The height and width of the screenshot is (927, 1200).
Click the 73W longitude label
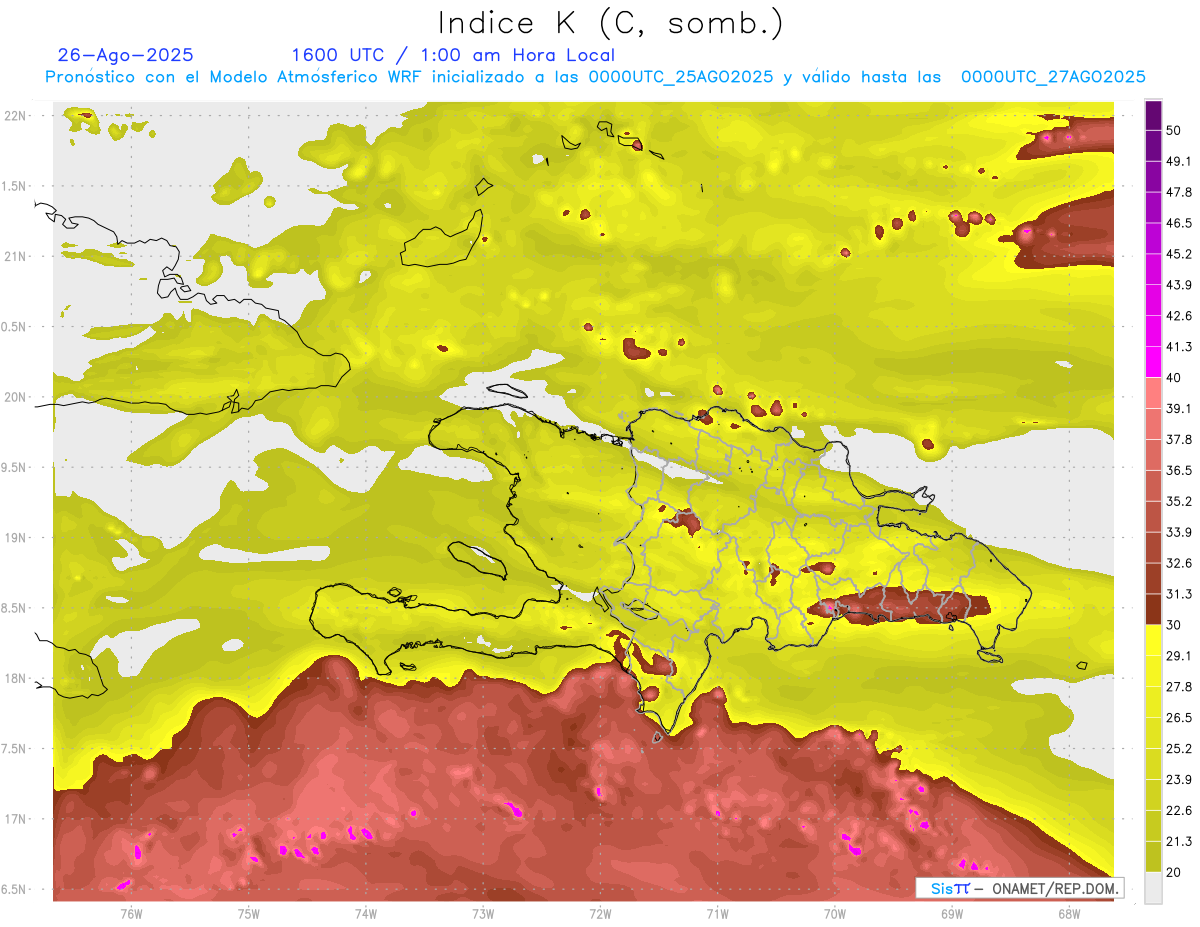click(x=483, y=913)
